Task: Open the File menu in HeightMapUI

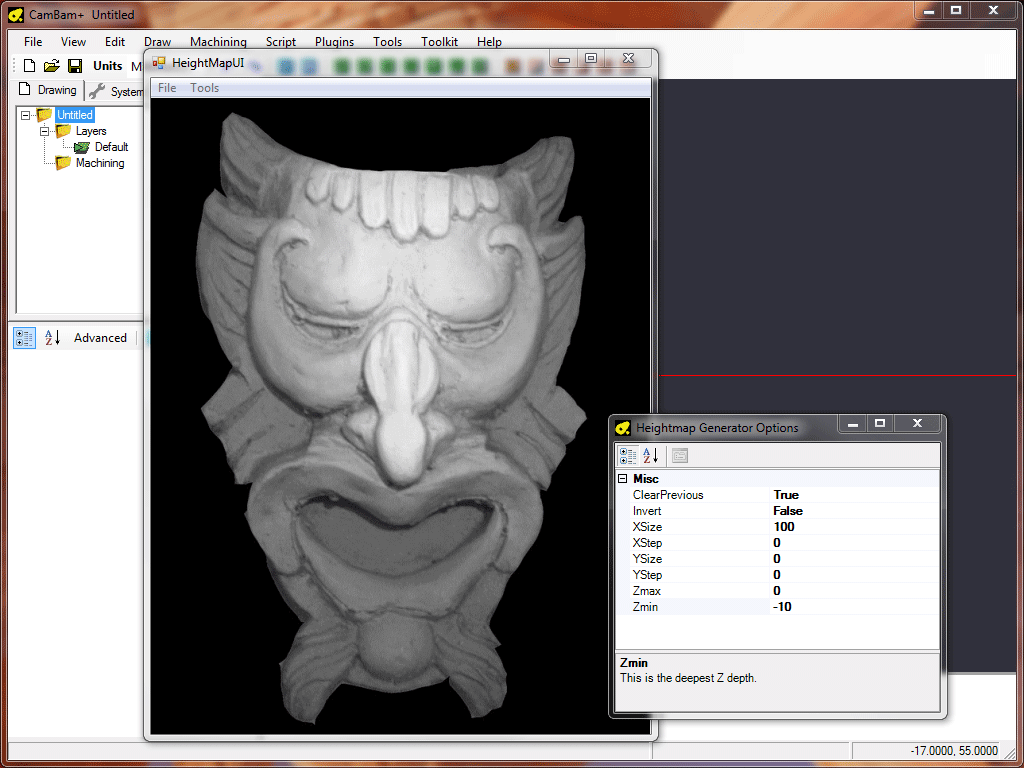Action: click(167, 88)
